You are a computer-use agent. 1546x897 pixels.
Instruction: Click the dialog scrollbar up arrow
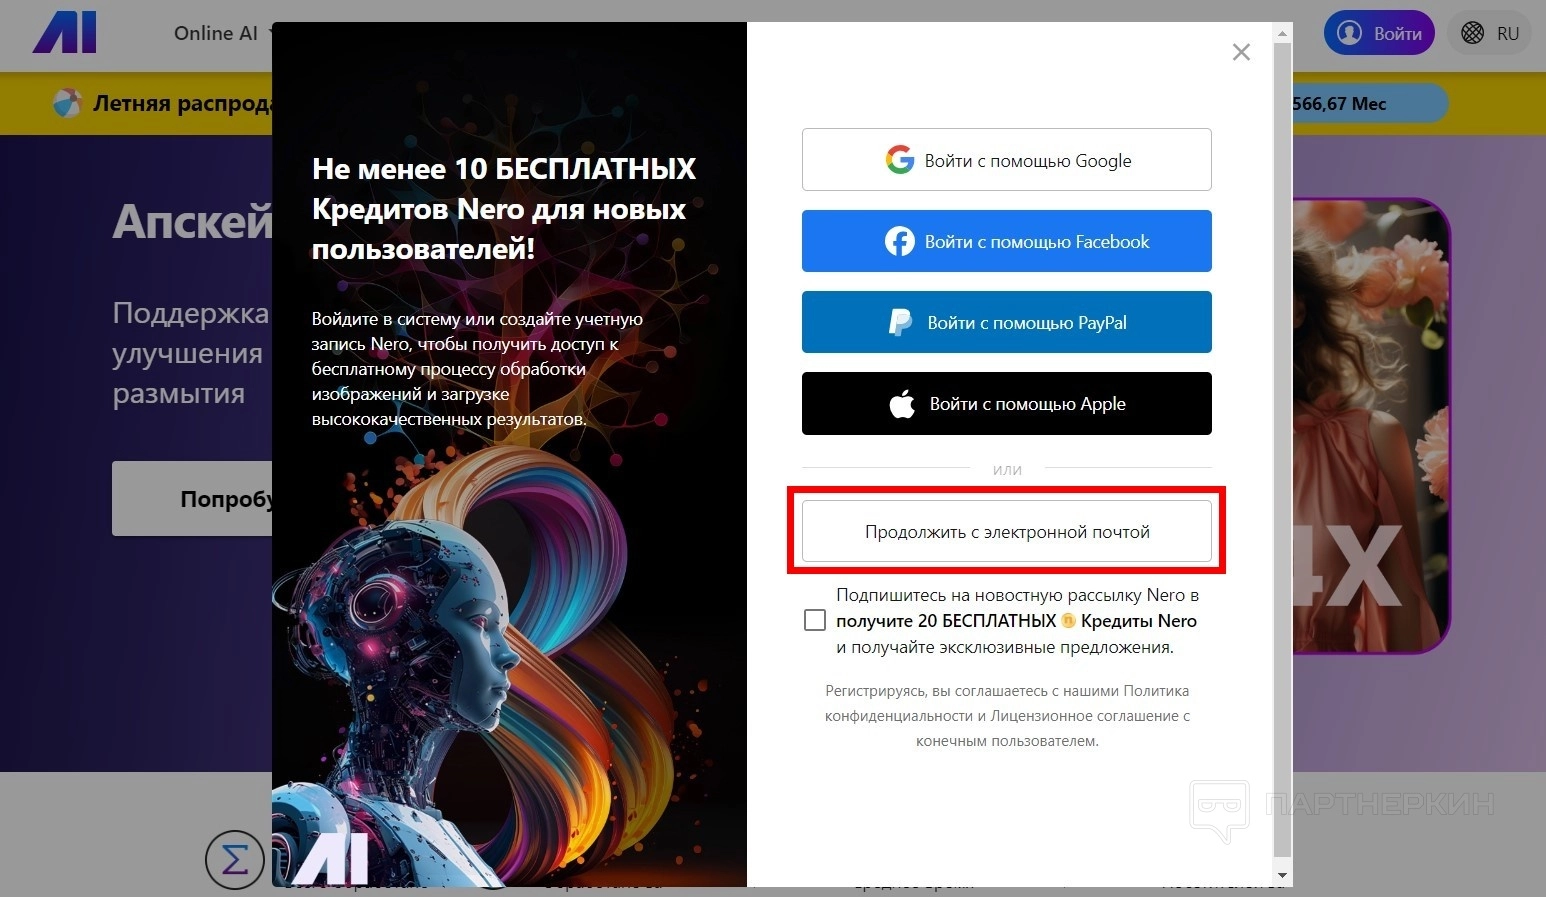(x=1282, y=33)
